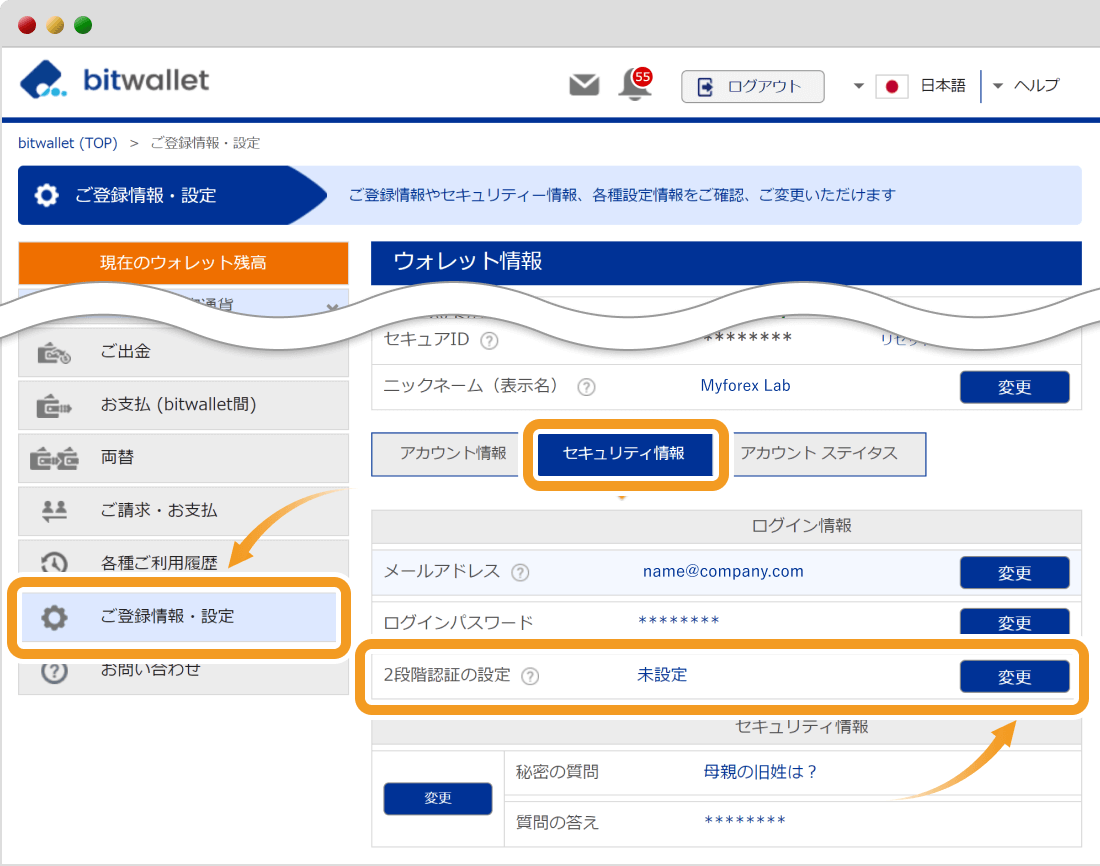Viewport: 1100px width, 866px height.
Task: Click the 母親の旧姓は？ question text
Action: (x=760, y=772)
